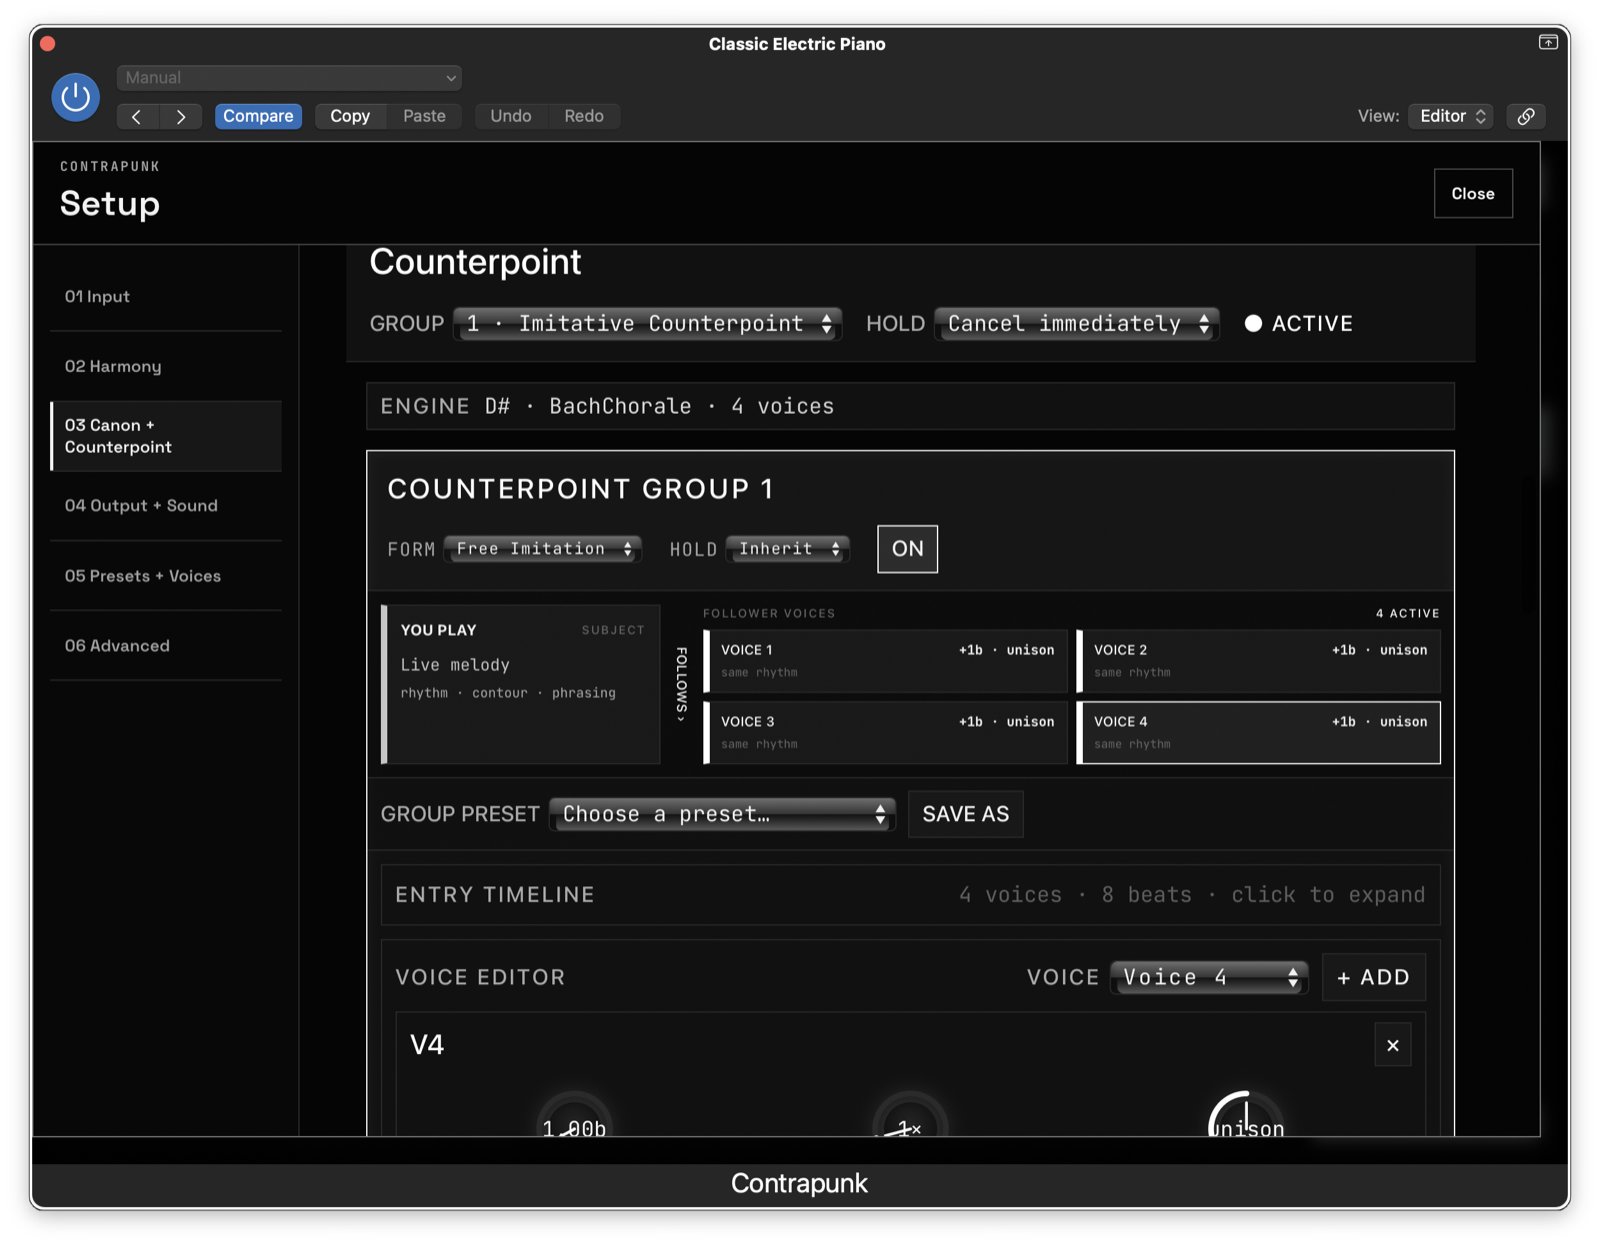Open GROUP Imitative Counterpoint dropdown
Screen dimensions: 1600x1245
[x=648, y=323]
